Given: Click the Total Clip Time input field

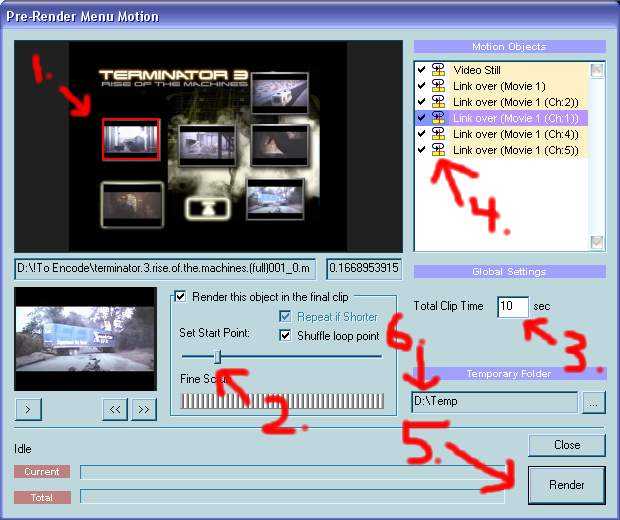Looking at the screenshot, I should tap(513, 306).
